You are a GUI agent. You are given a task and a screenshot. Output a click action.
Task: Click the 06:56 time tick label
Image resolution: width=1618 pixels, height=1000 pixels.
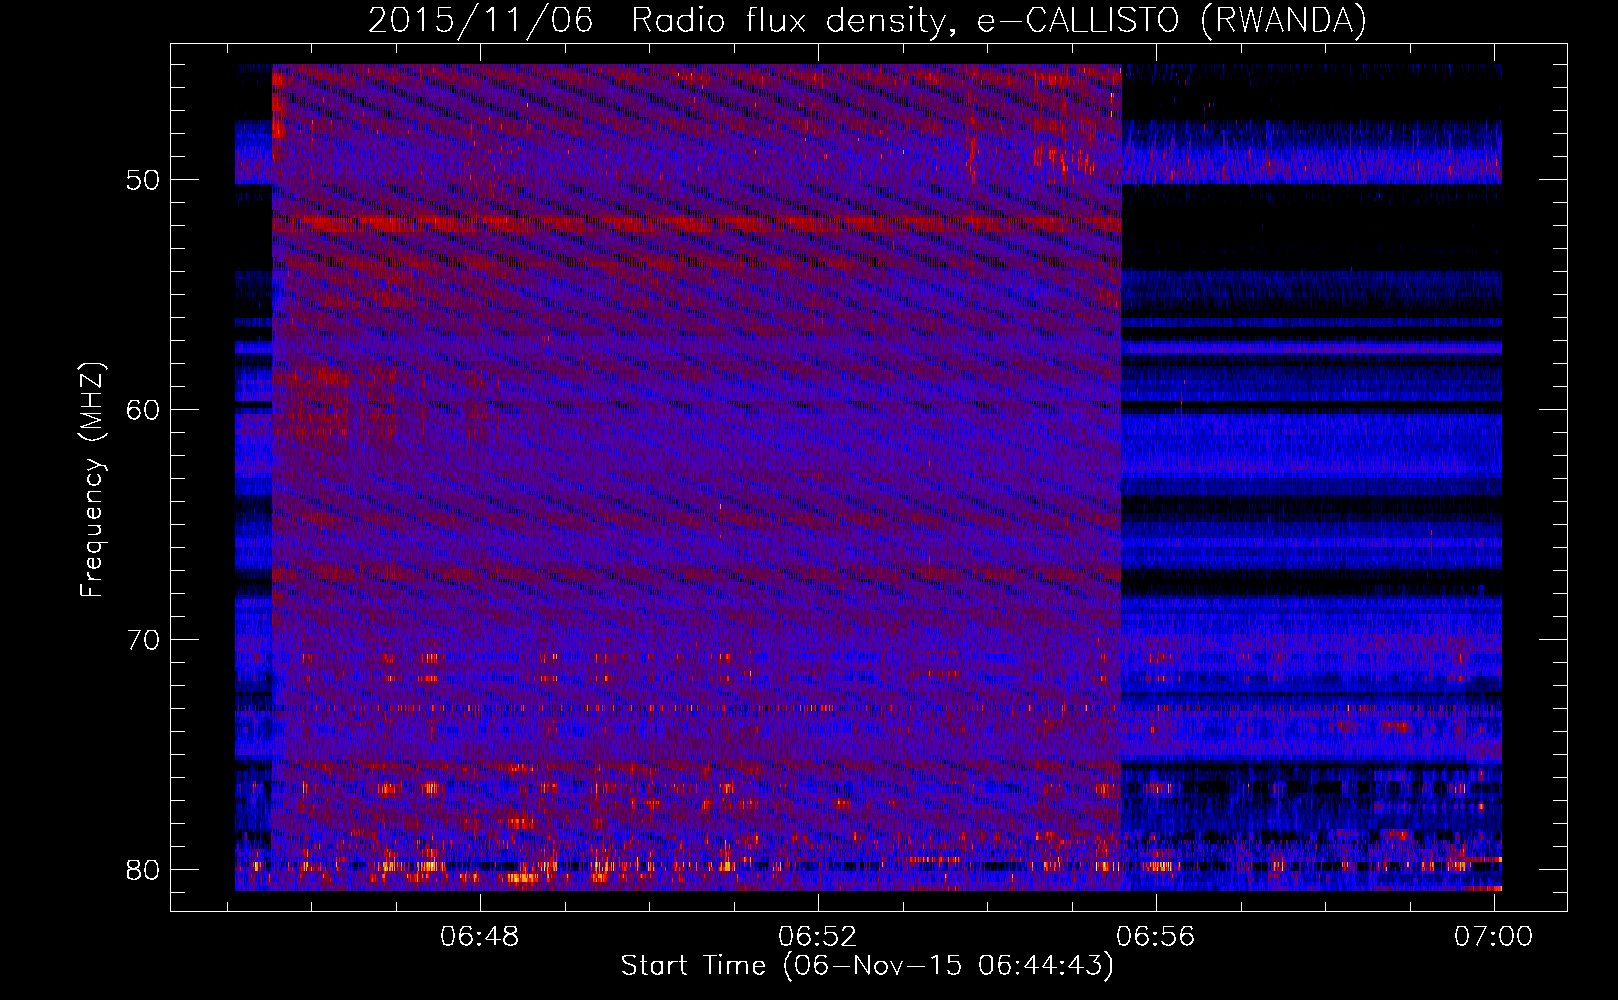[1156, 936]
